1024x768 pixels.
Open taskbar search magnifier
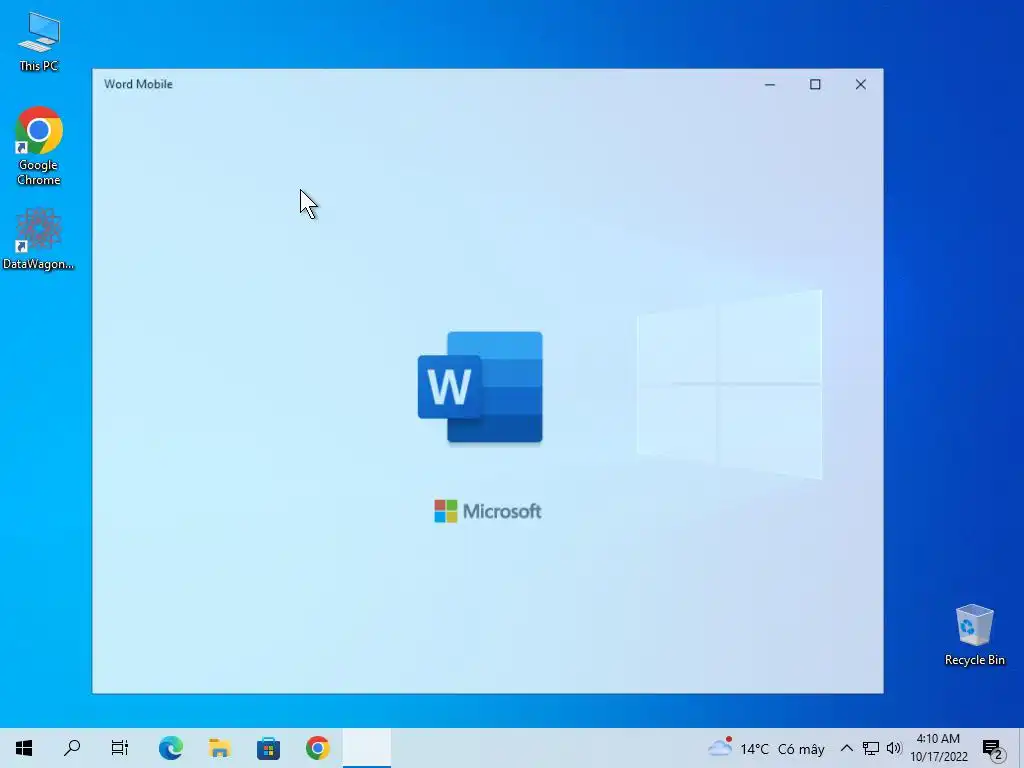coord(72,748)
